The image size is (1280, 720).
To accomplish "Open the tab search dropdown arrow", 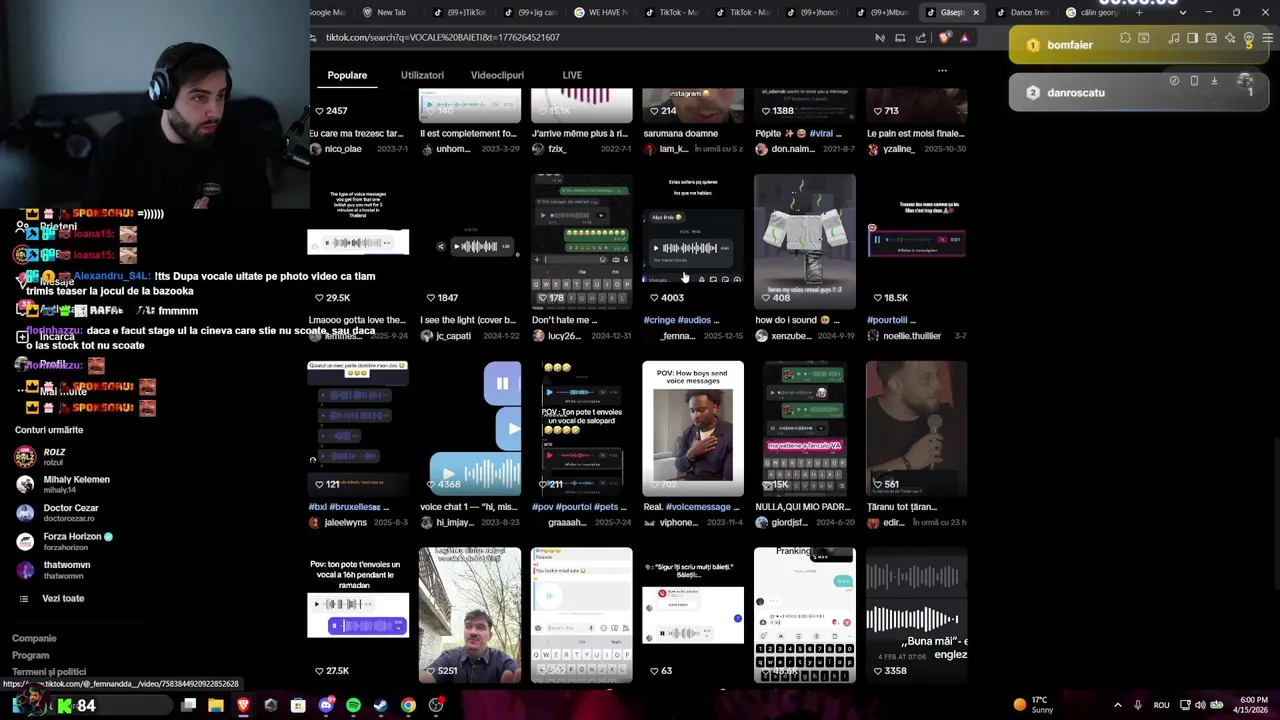I will pyautogui.click(x=1183, y=12).
